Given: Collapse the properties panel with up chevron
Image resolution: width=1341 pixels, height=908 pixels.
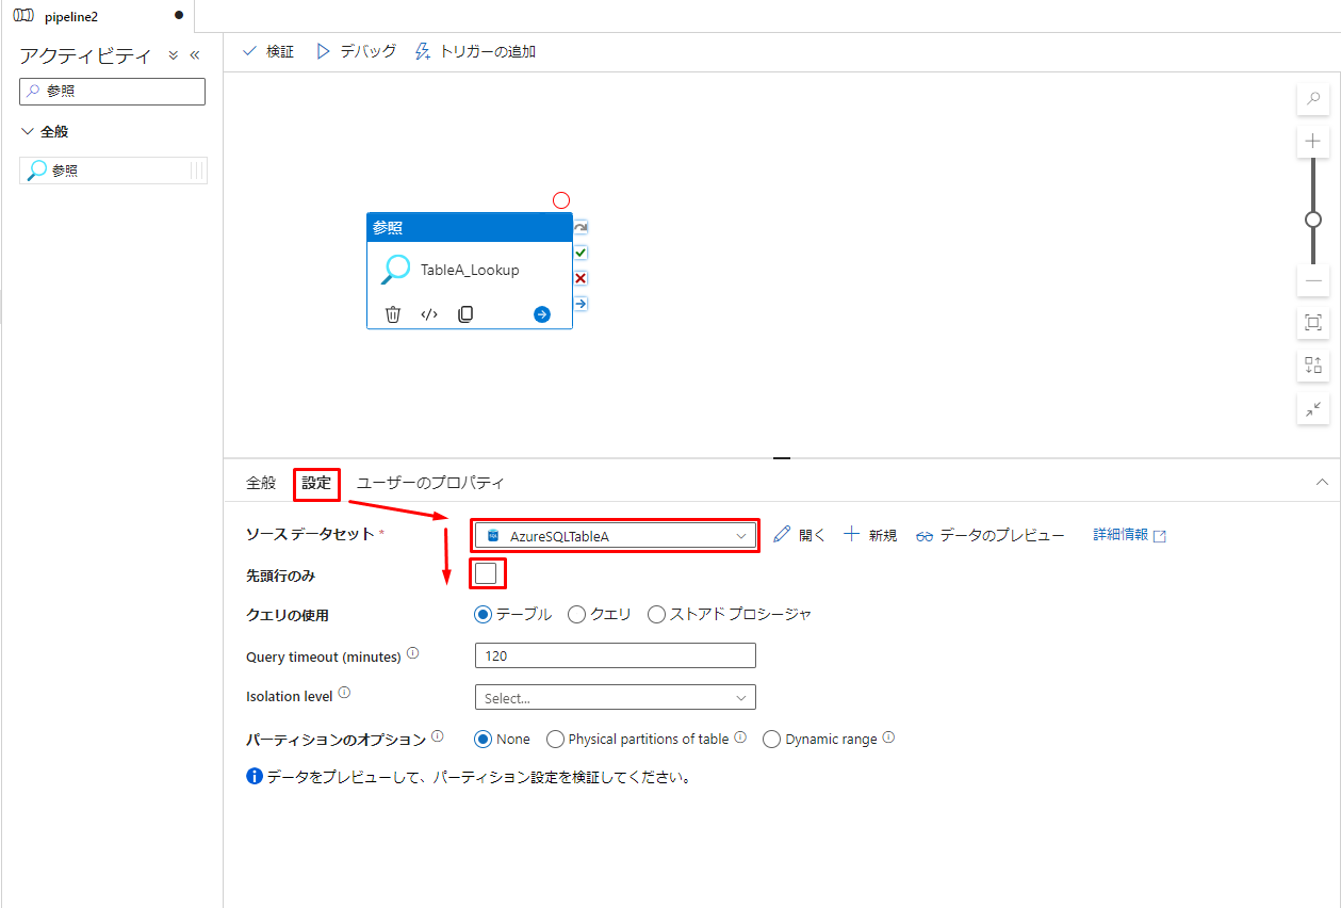Looking at the screenshot, I should point(1322,482).
